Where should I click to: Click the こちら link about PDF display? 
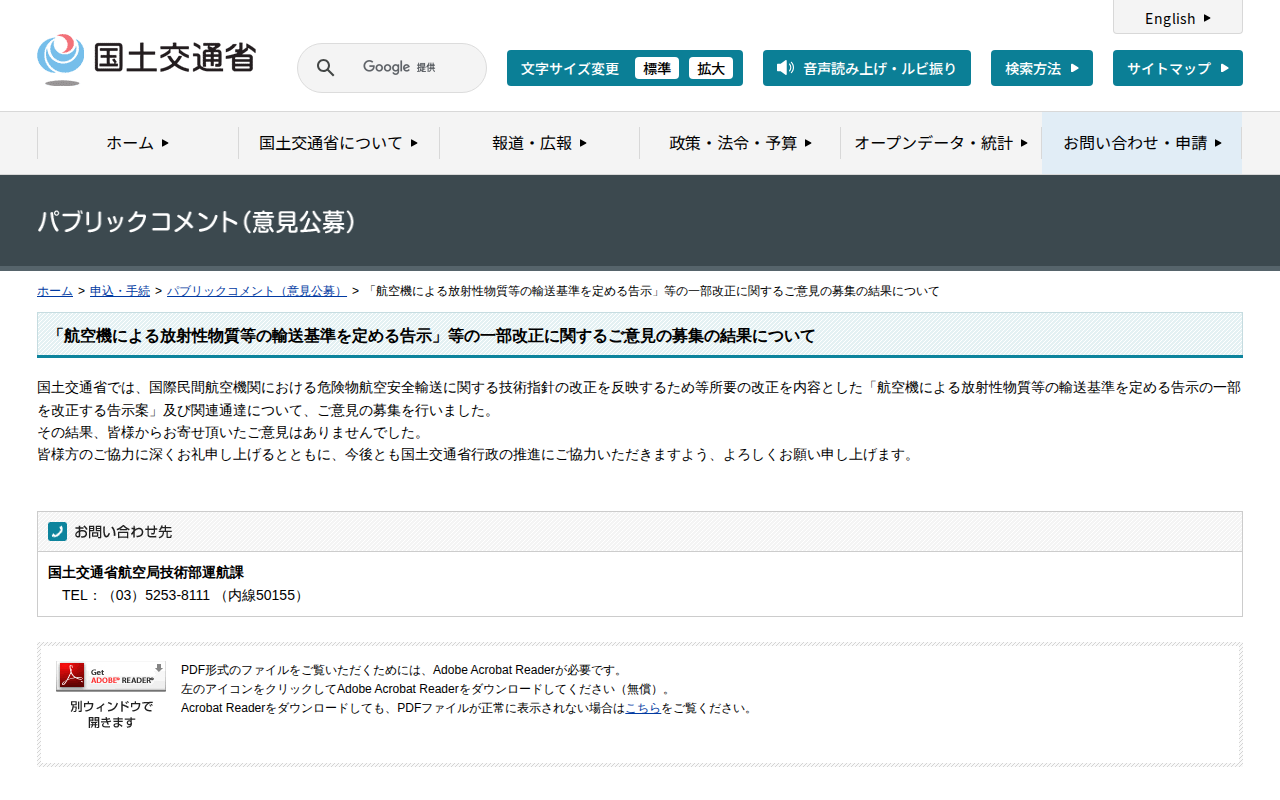(643, 708)
